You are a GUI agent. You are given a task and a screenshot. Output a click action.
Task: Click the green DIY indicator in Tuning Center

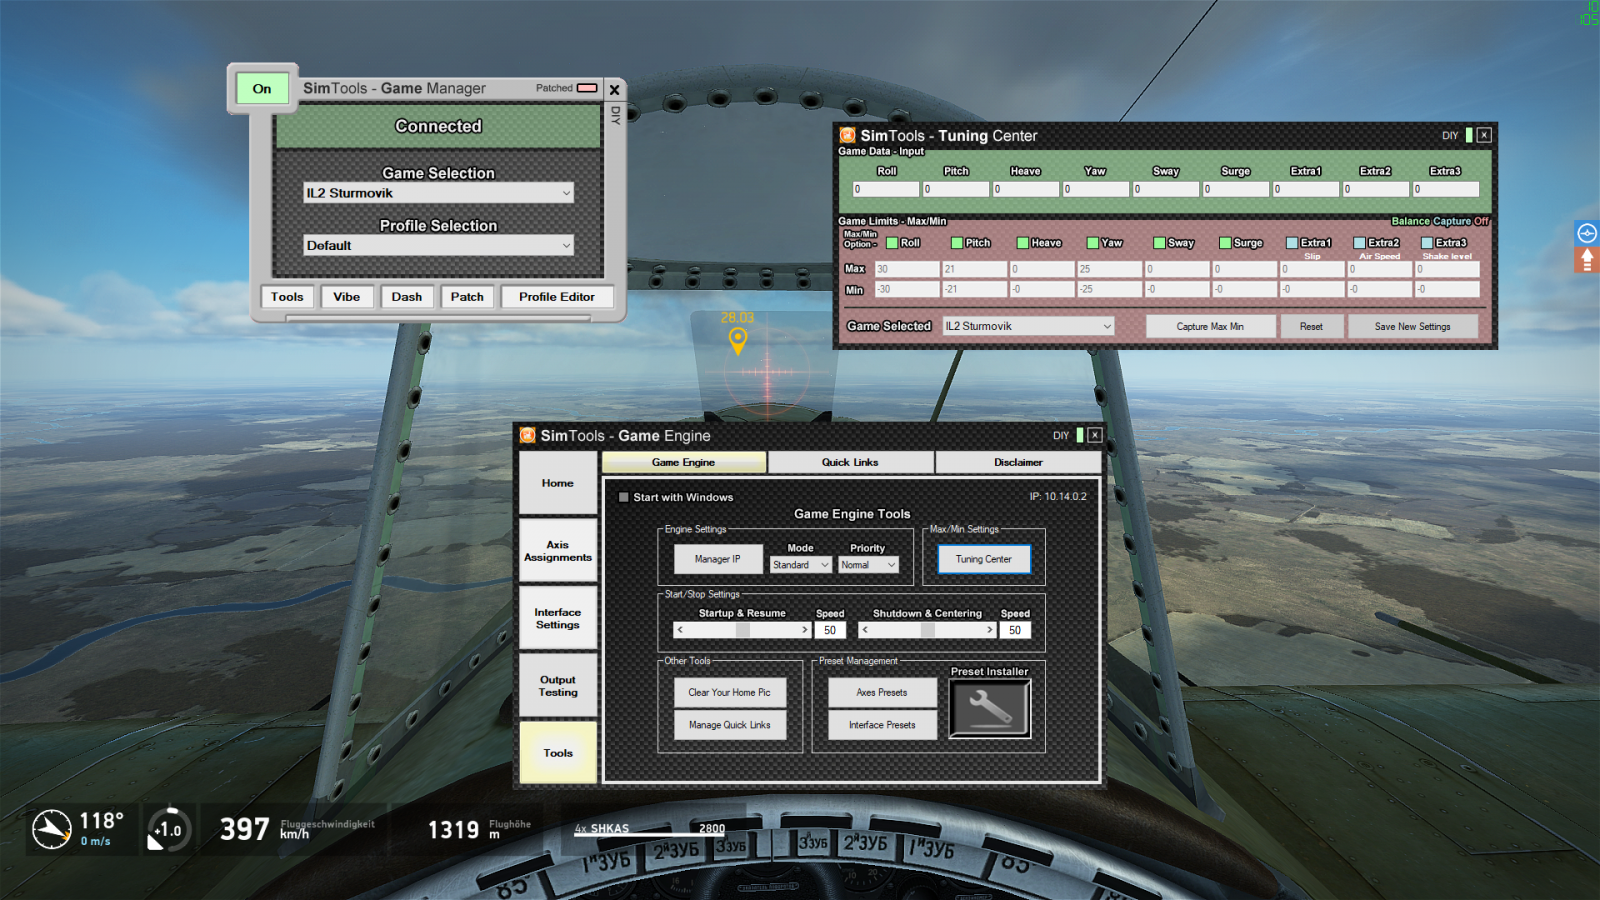tap(1469, 135)
